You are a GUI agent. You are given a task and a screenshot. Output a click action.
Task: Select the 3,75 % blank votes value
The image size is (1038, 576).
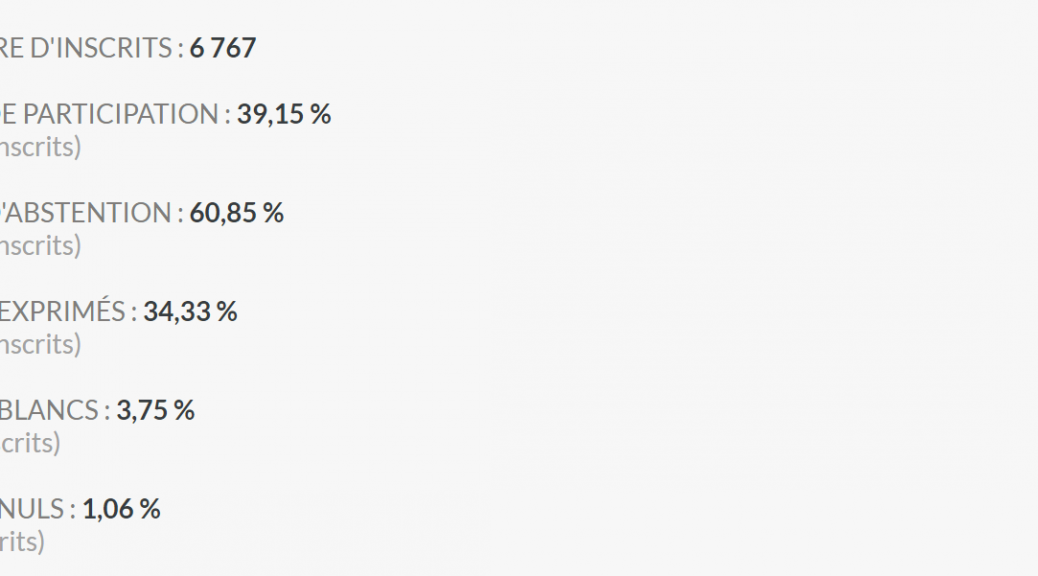[156, 410]
